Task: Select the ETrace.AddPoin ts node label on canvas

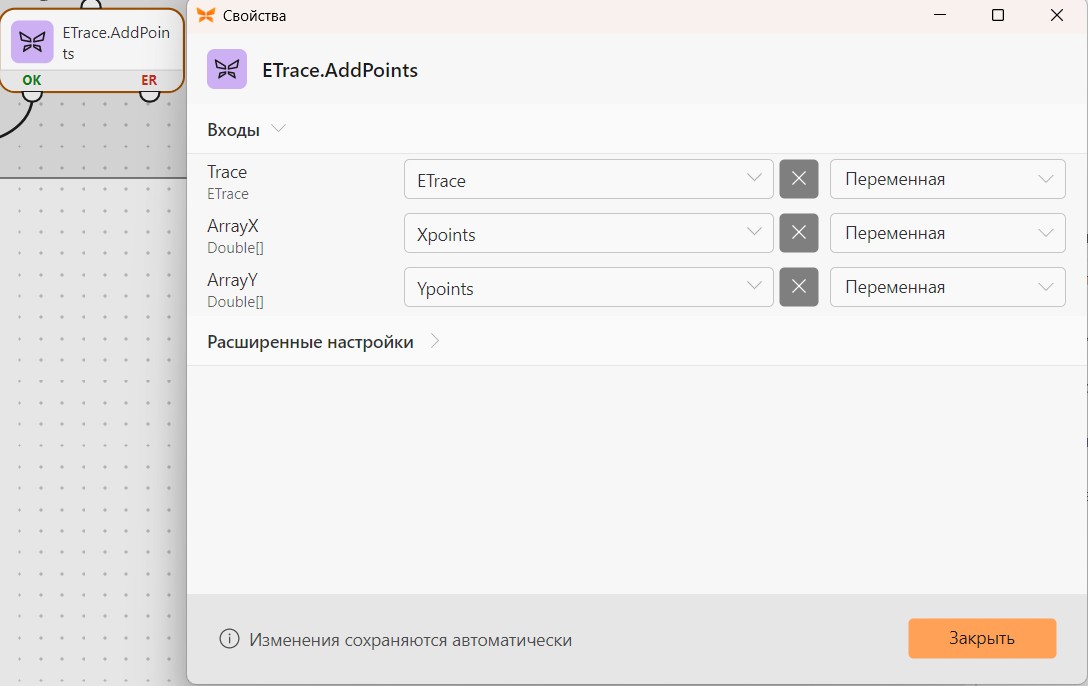Action: coord(116,43)
